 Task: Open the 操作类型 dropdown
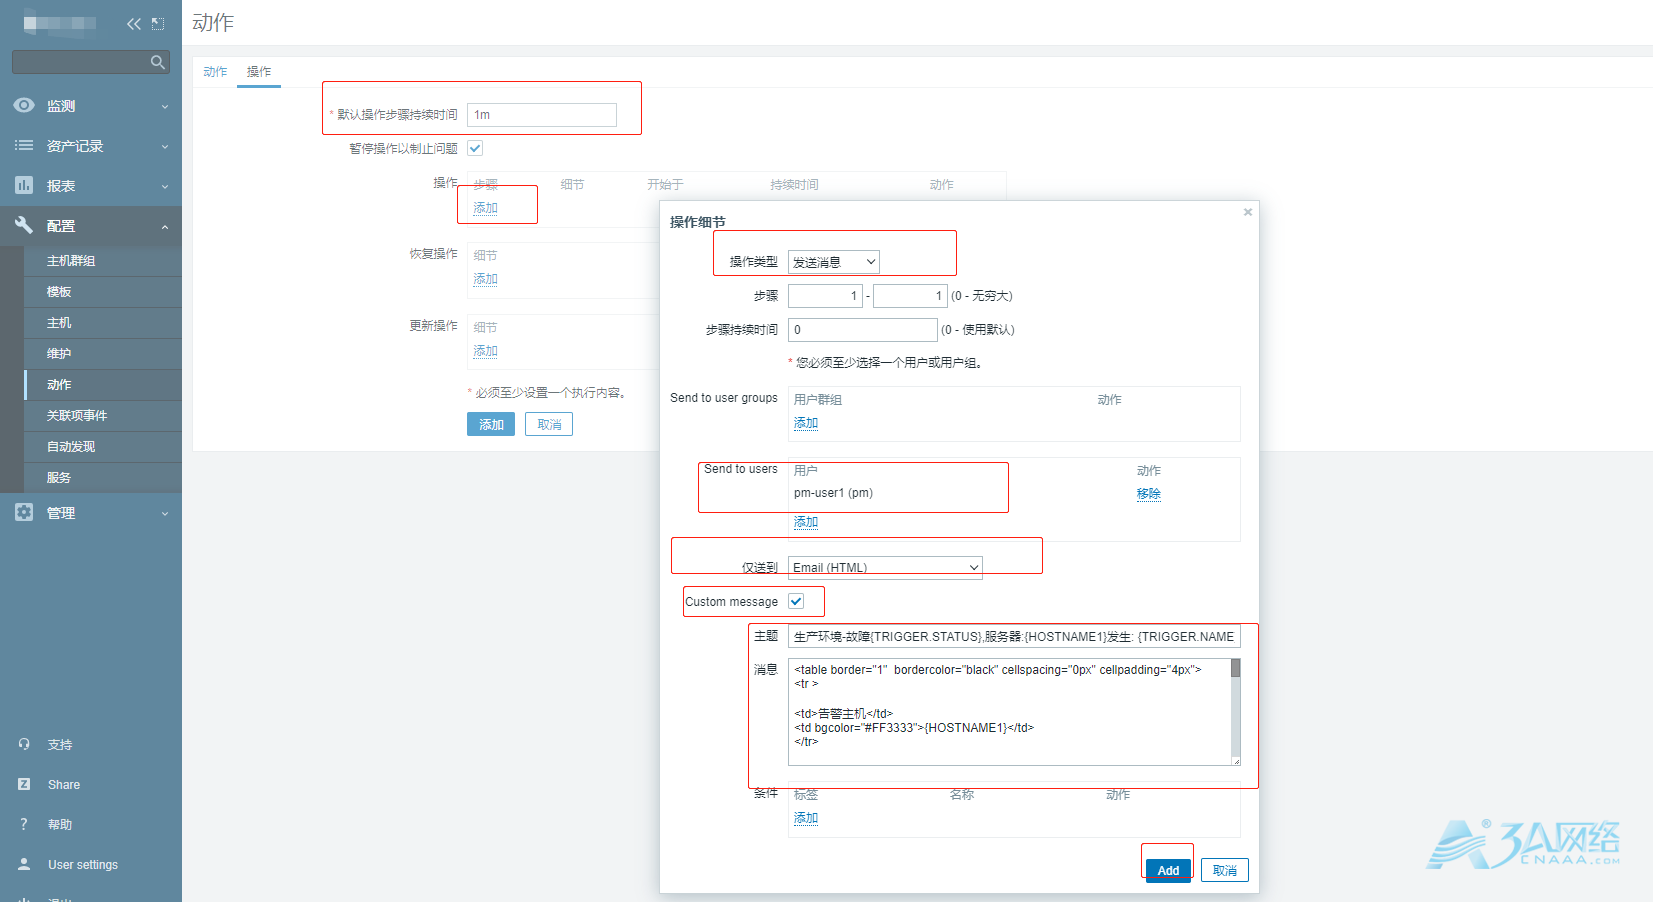tap(834, 262)
